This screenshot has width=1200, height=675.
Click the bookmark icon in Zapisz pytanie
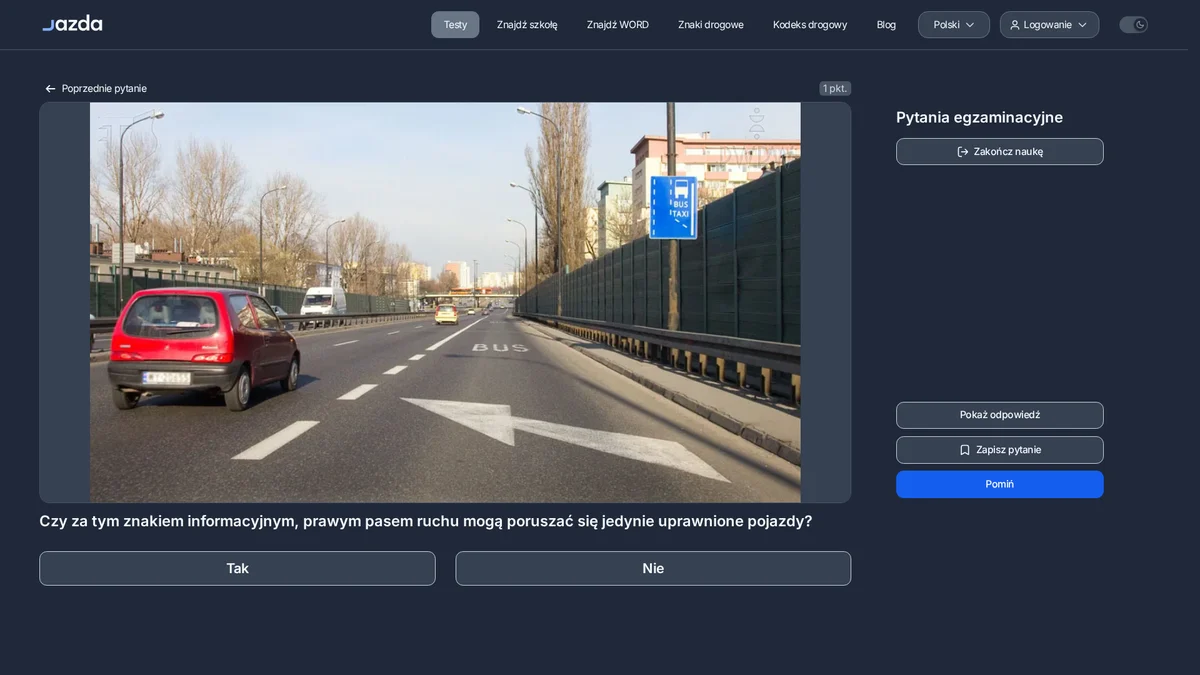coord(965,450)
